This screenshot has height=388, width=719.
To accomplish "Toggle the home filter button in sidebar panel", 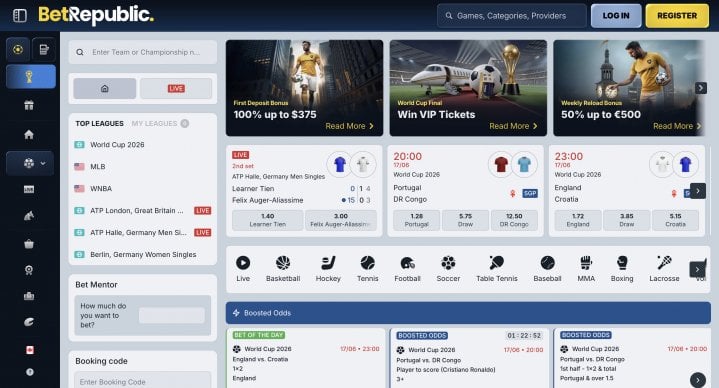I will pyautogui.click(x=105, y=89).
